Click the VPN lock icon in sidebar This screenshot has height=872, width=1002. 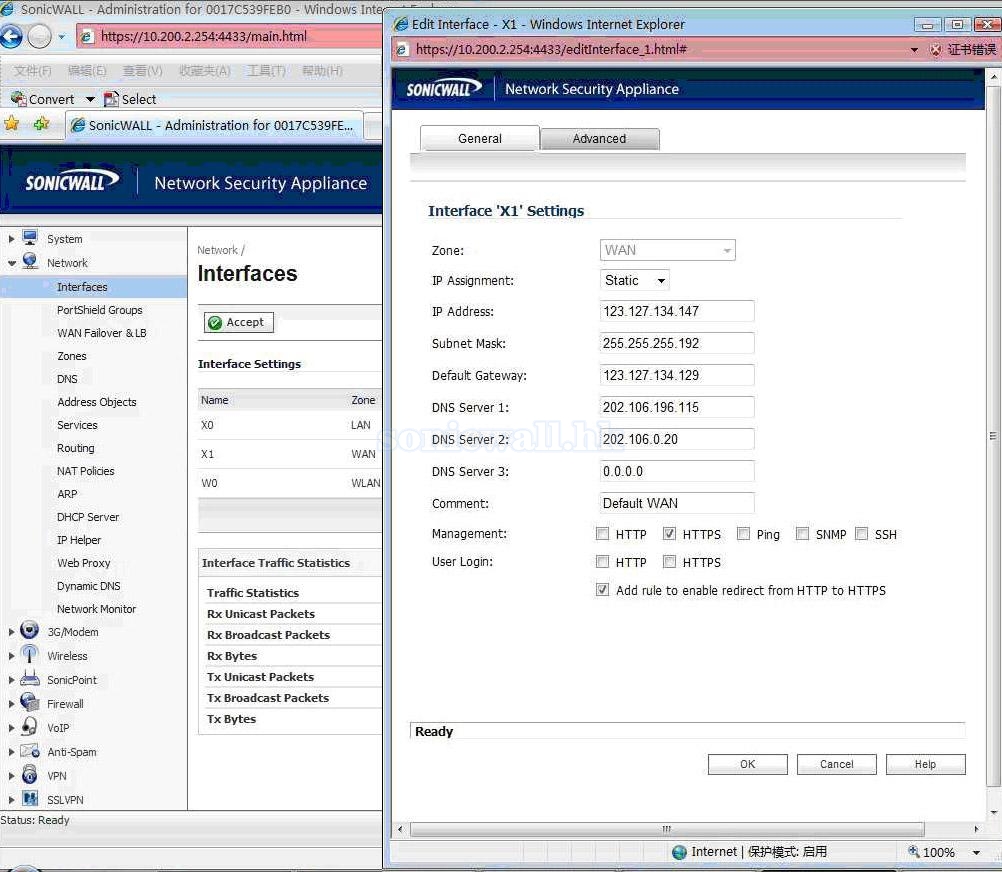tap(29, 774)
